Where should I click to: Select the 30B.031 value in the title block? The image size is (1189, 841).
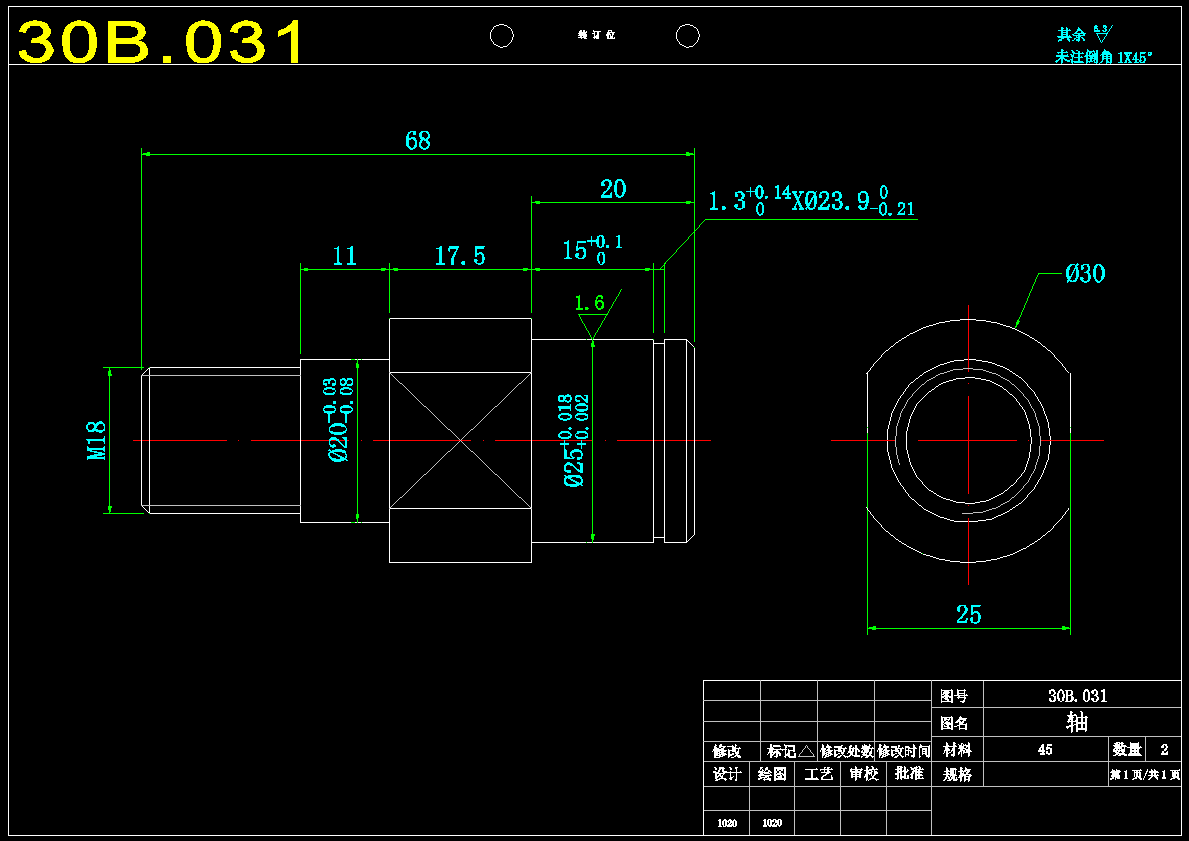(1078, 695)
